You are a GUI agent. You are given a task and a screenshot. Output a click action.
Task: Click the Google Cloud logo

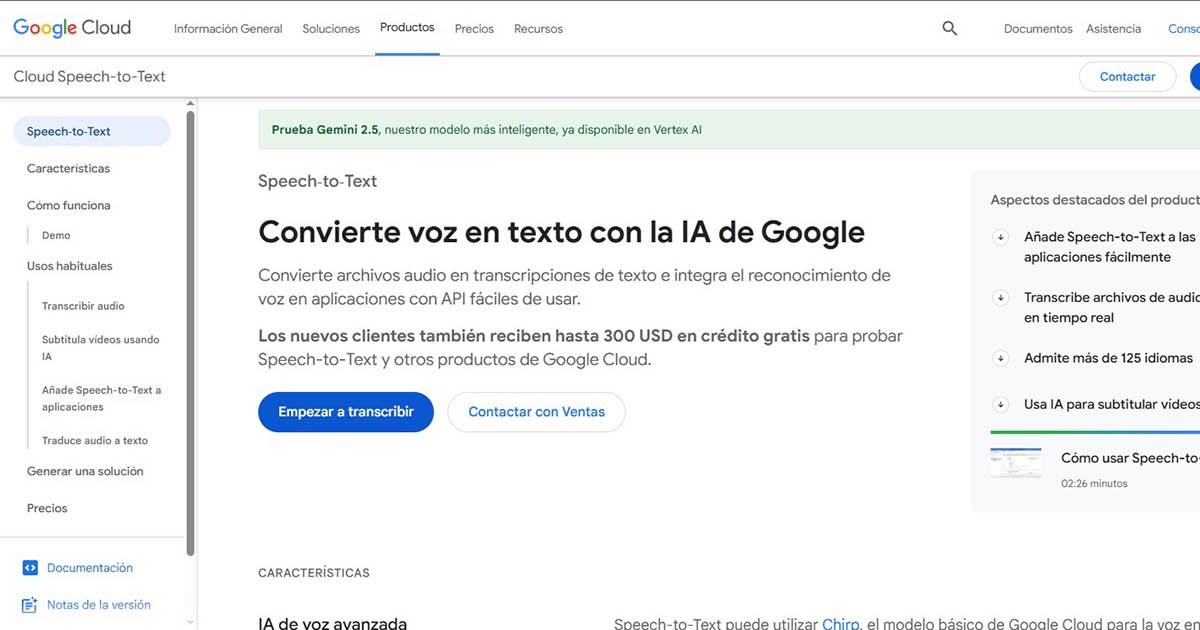coord(72,28)
